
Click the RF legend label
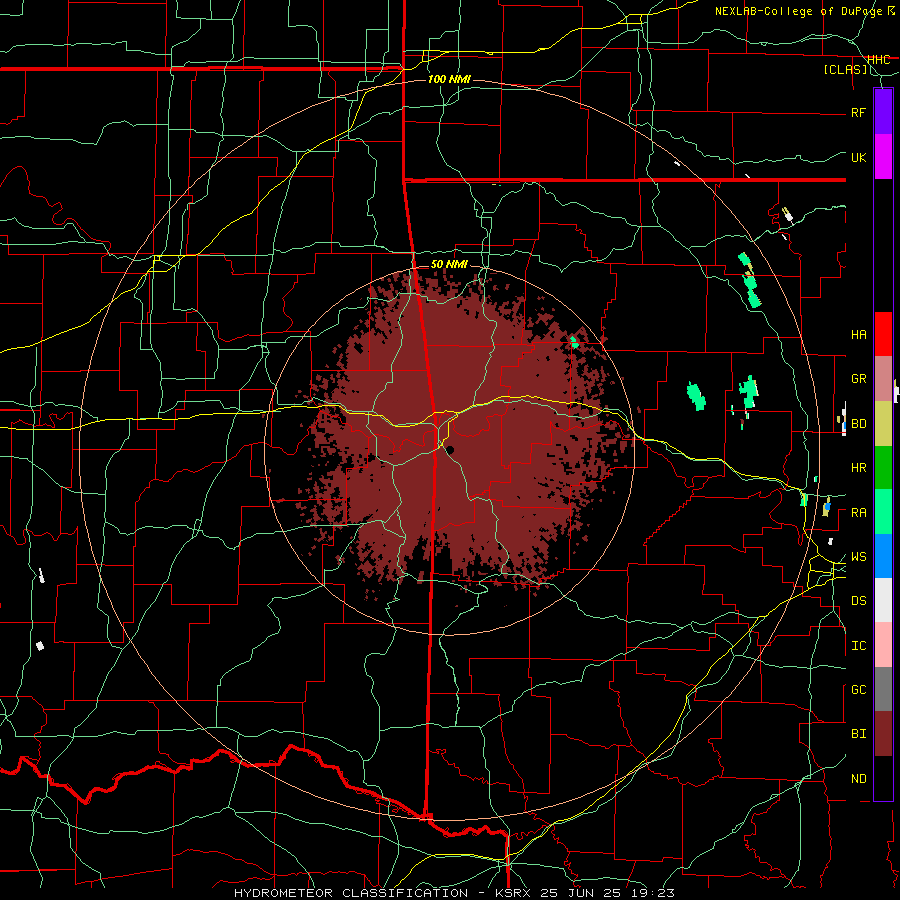click(x=858, y=112)
